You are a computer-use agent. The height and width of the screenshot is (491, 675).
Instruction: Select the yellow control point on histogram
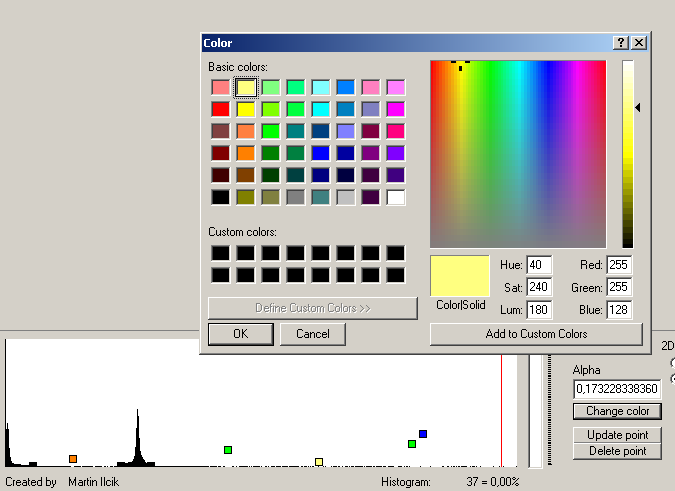(319, 461)
